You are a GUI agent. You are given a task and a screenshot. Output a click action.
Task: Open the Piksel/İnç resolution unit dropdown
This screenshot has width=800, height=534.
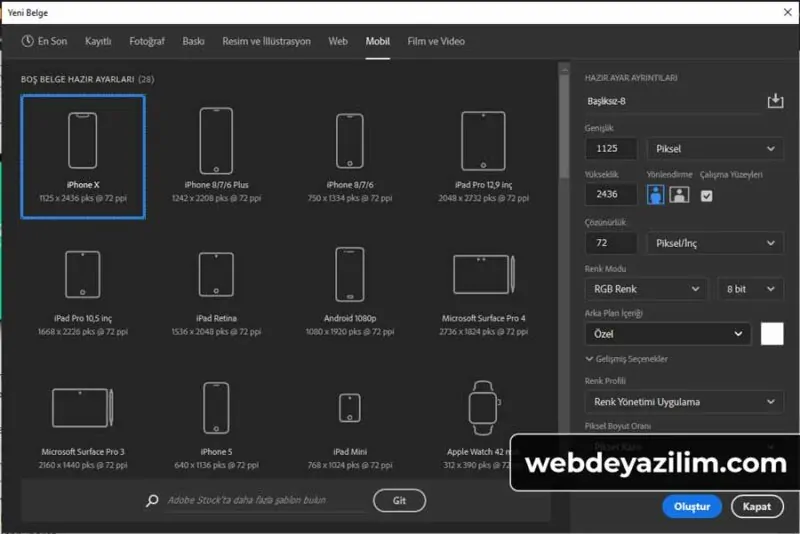click(x=715, y=243)
